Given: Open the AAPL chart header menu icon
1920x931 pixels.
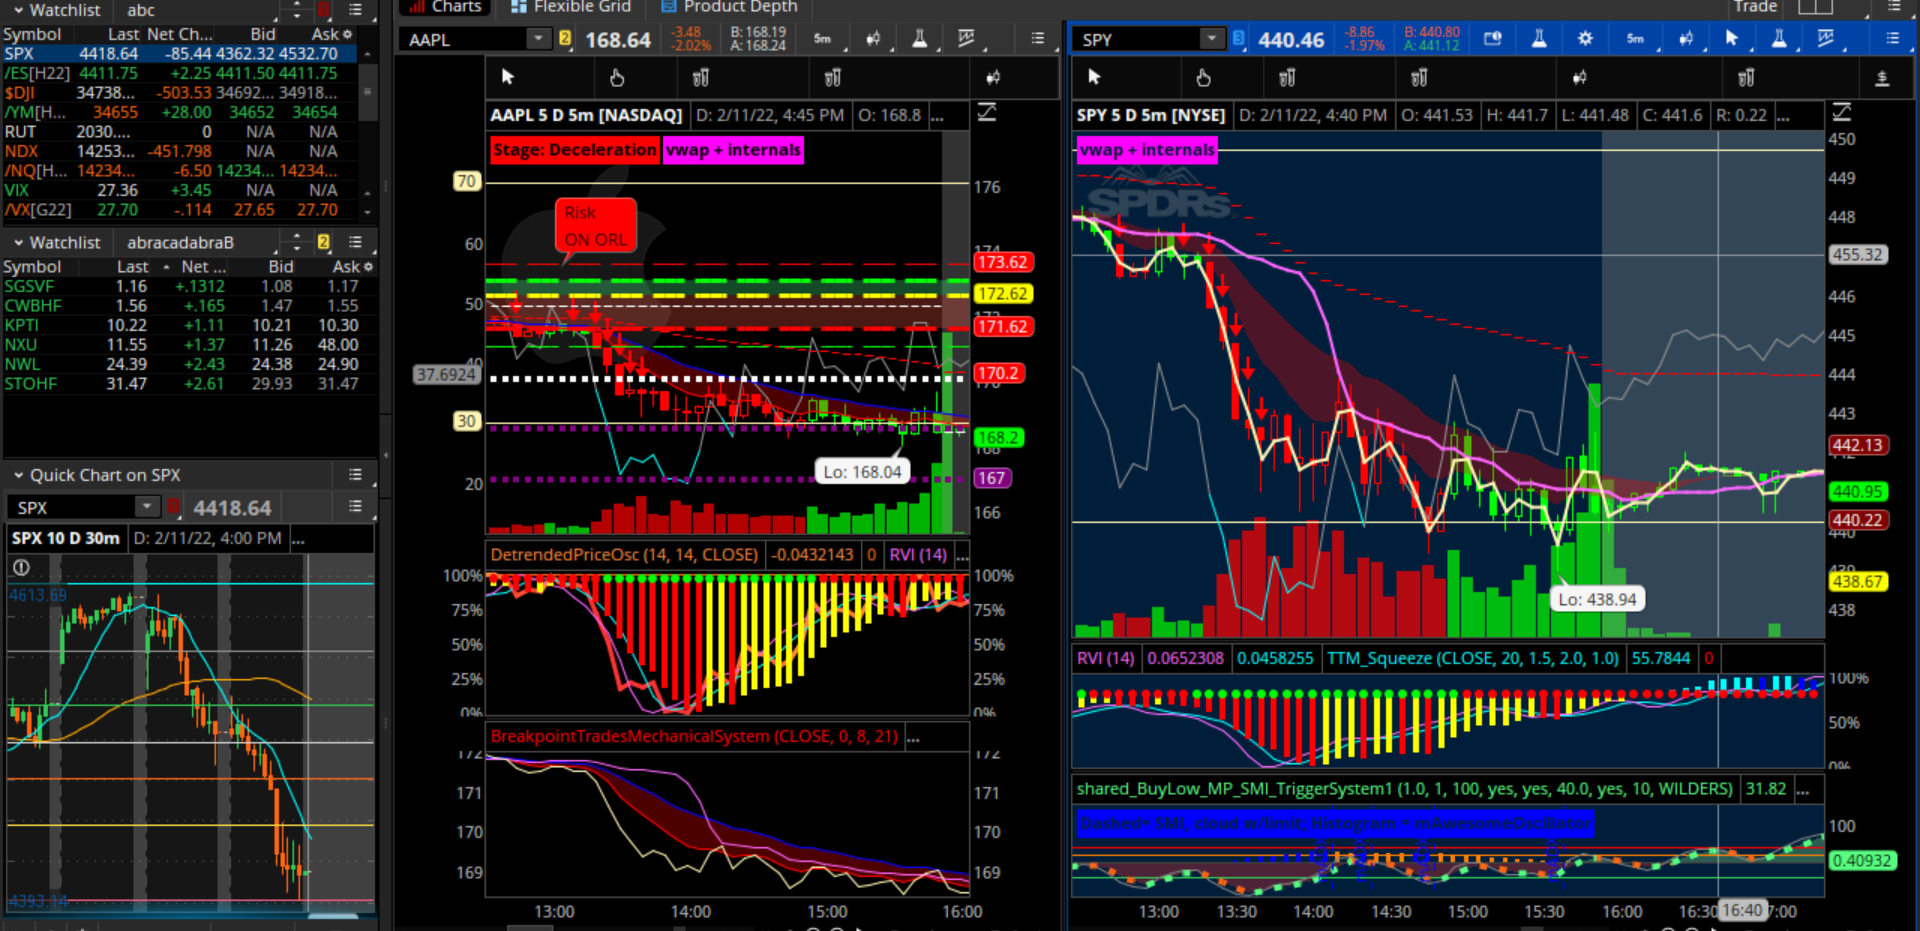Looking at the screenshot, I should [1038, 39].
